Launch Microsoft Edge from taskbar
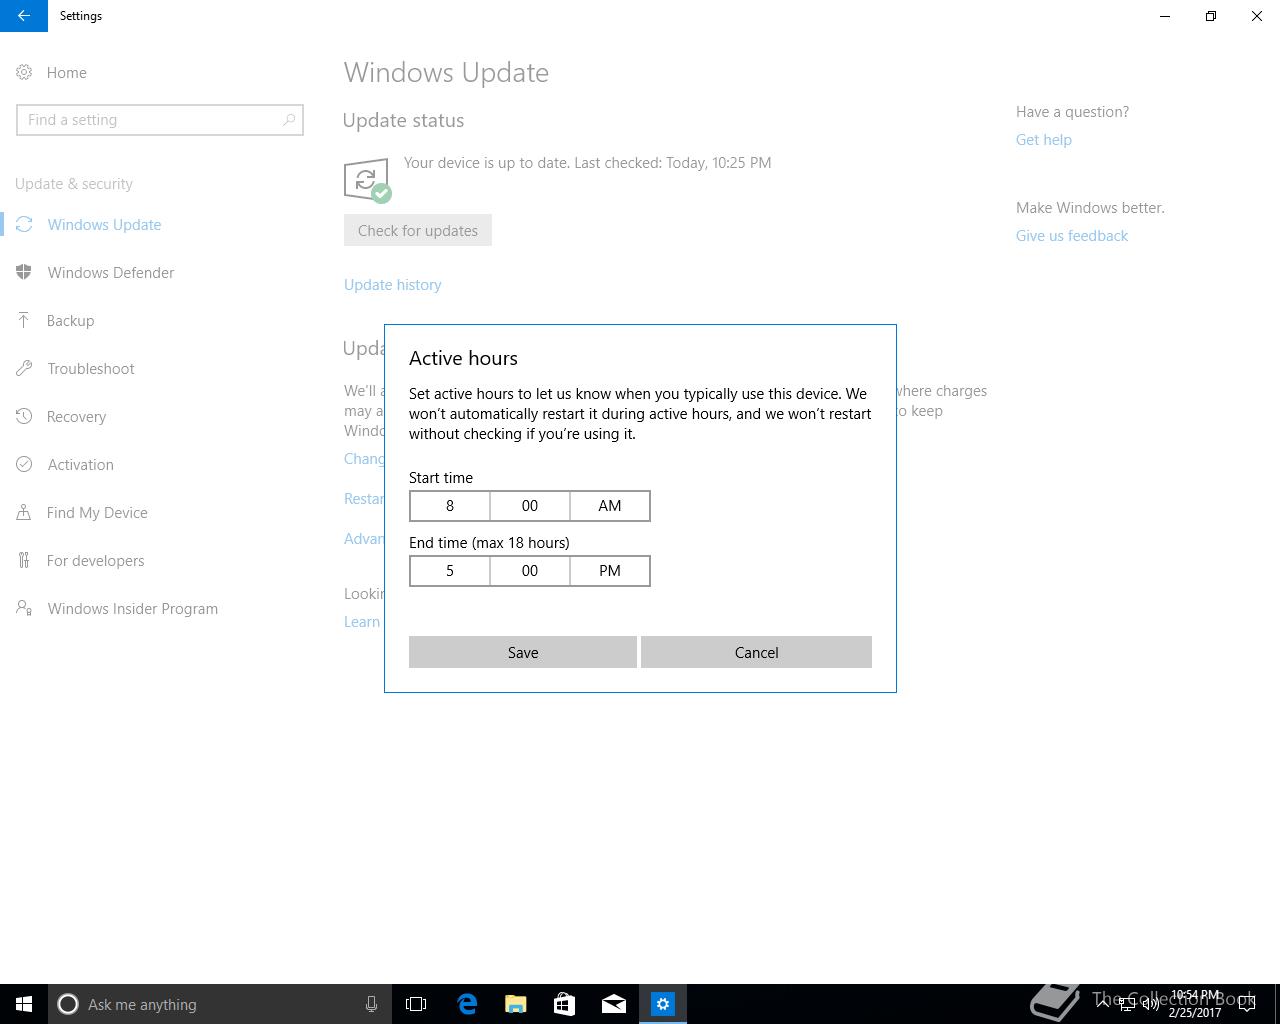 pos(467,1004)
